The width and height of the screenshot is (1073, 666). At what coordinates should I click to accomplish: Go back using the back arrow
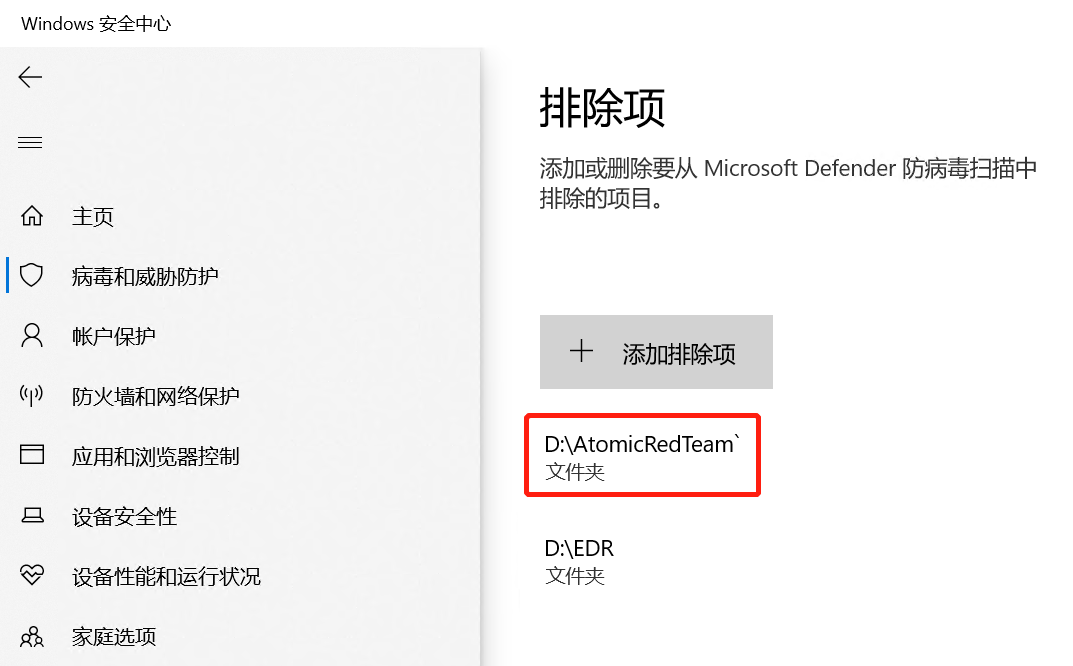click(x=30, y=77)
